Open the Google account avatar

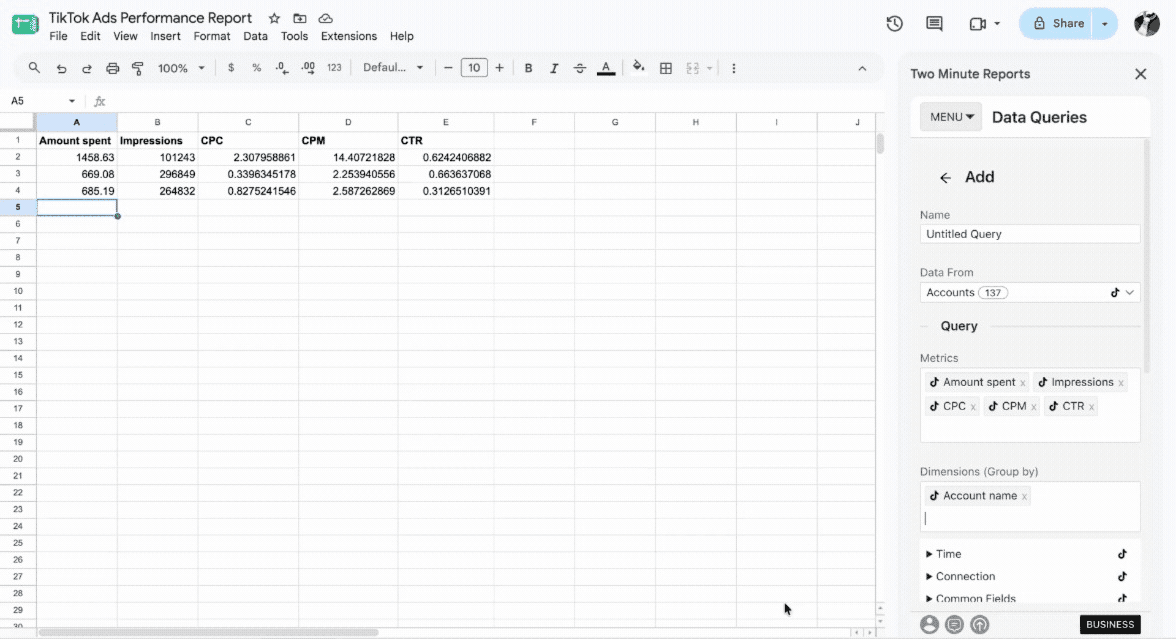(x=1147, y=23)
